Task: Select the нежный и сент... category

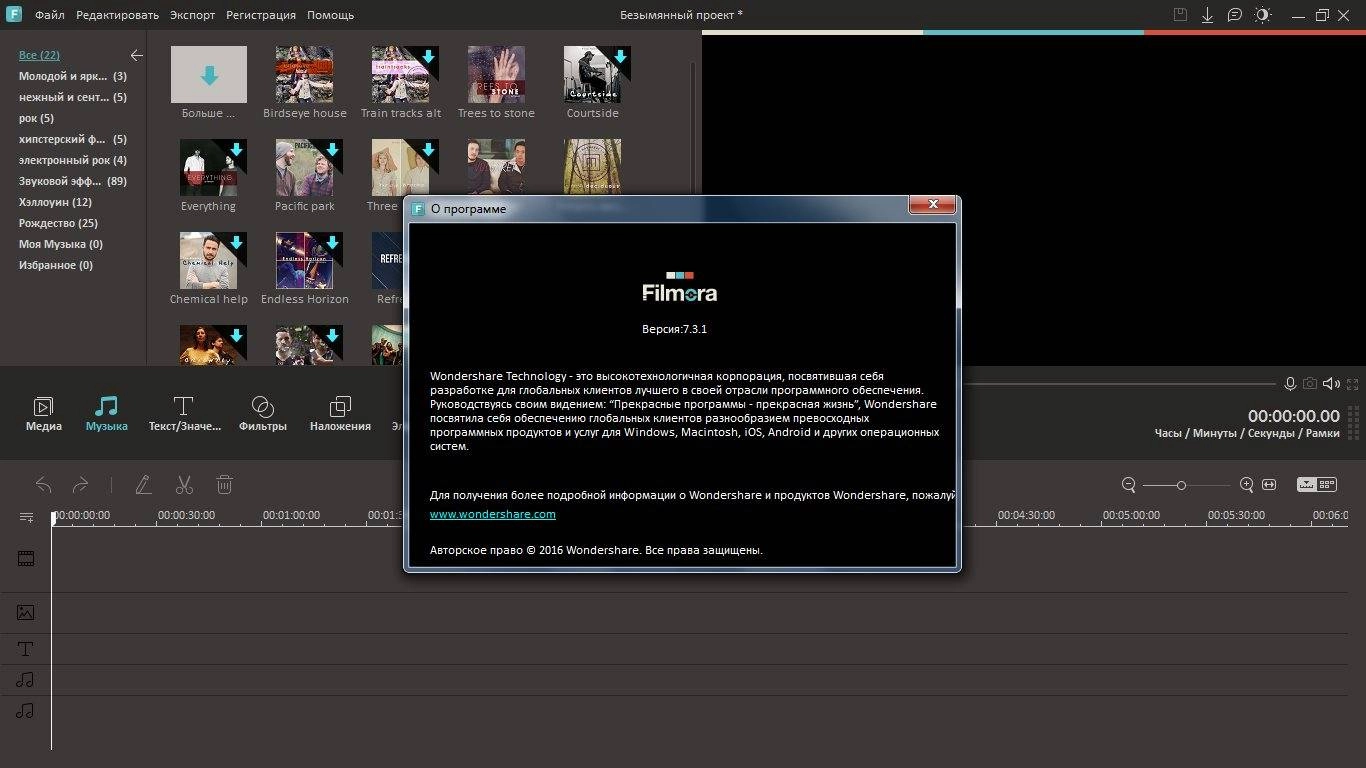Action: point(73,97)
